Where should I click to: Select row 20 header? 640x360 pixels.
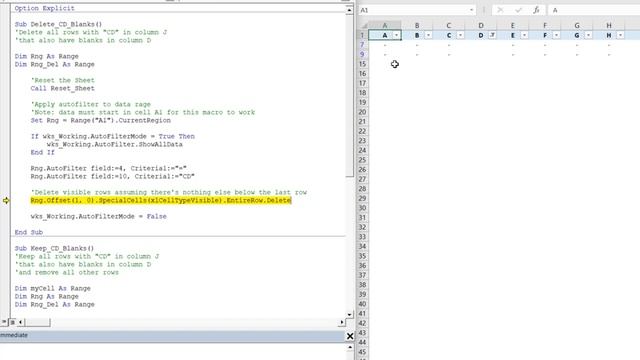coord(362,112)
